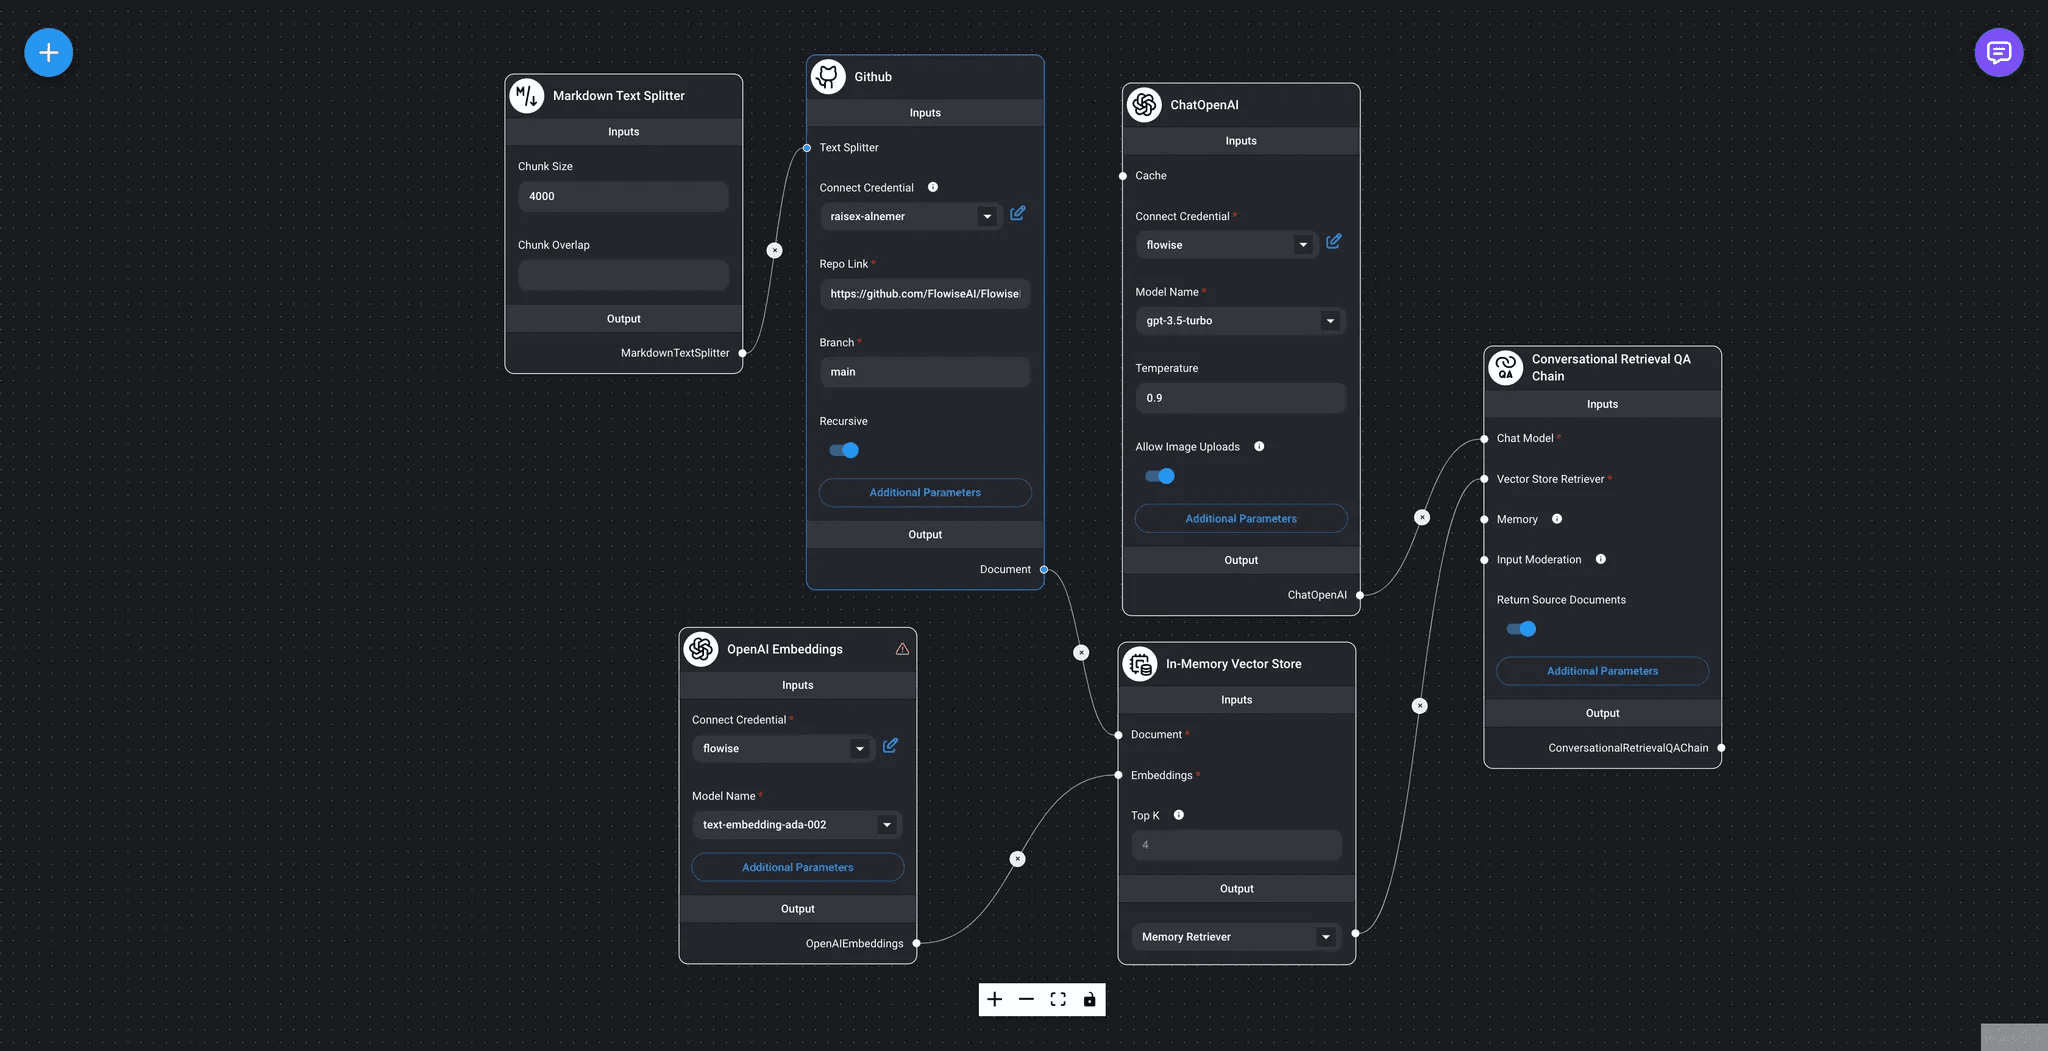Disable the Recursive toggle in Github node
The height and width of the screenshot is (1051, 2048).
click(x=844, y=450)
